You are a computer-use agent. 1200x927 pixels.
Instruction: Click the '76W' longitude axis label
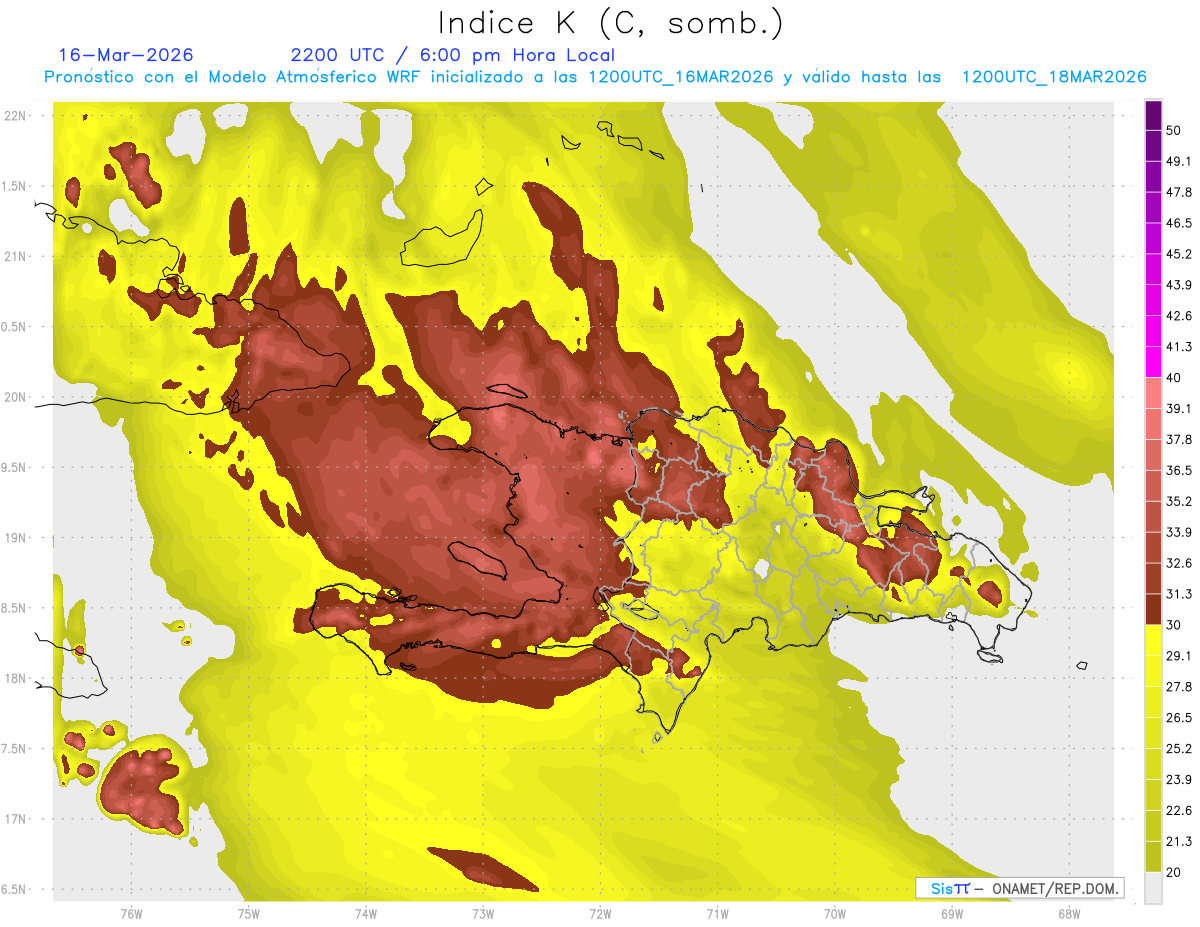point(131,913)
